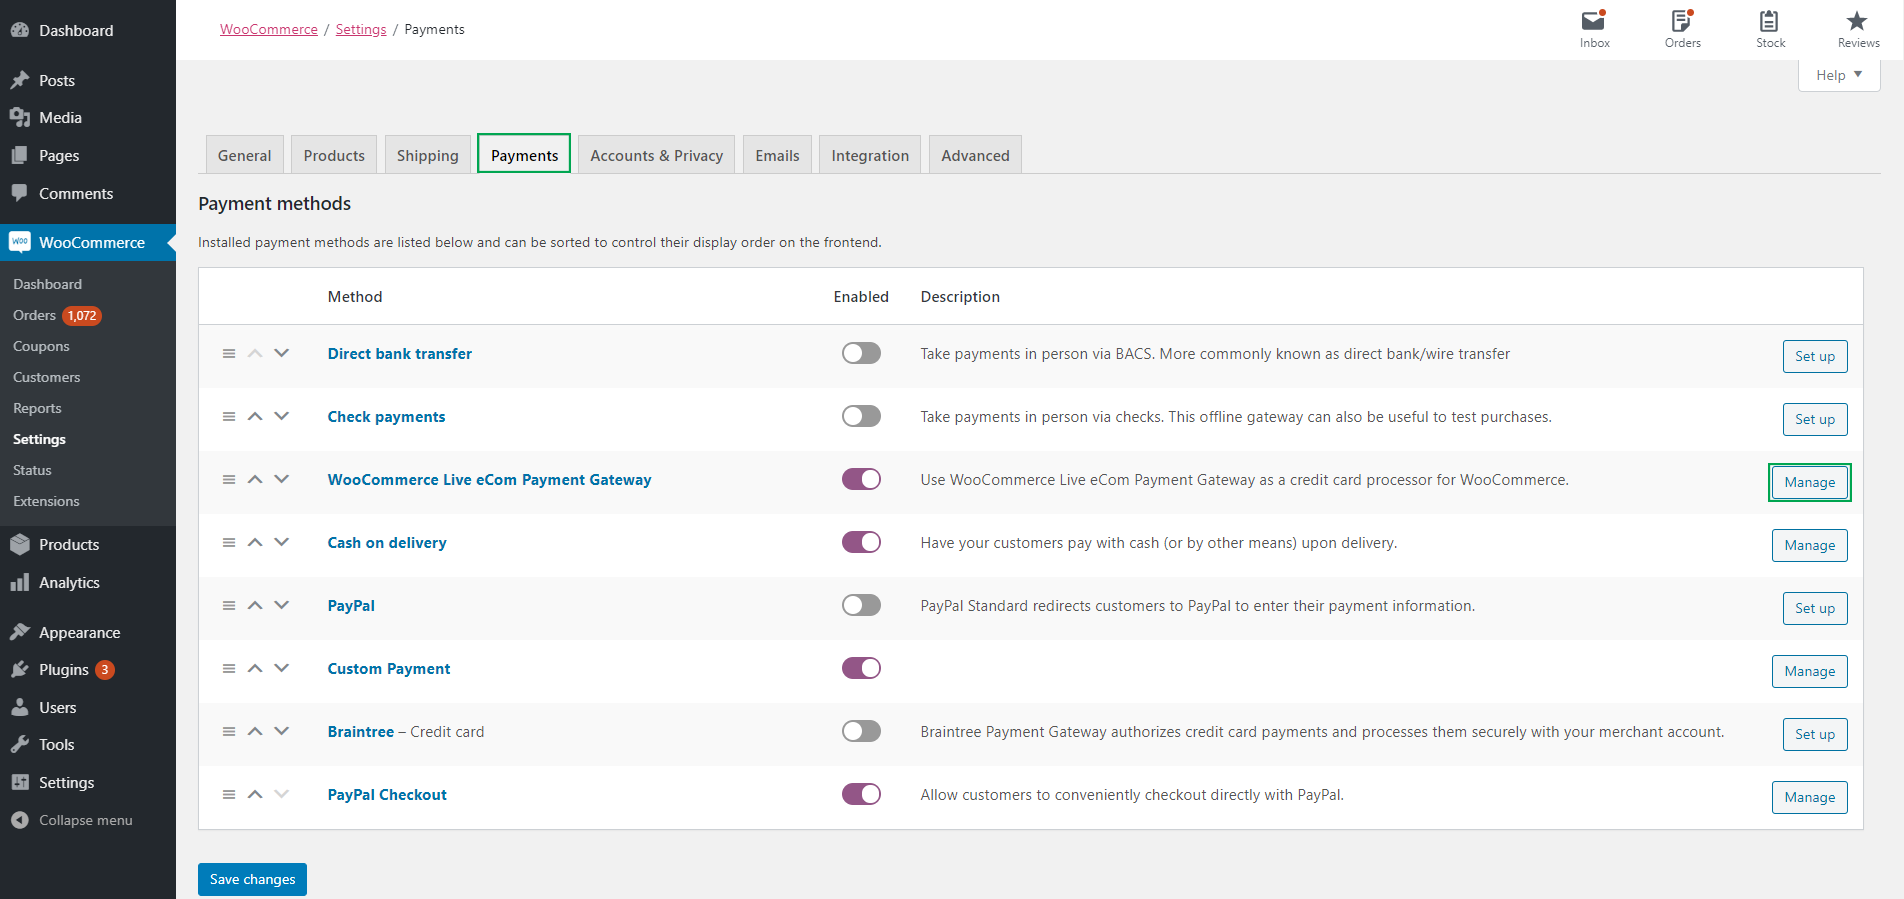Screen dimensions: 1904x899
Task: Click the Users person icon
Action: tap(20, 707)
